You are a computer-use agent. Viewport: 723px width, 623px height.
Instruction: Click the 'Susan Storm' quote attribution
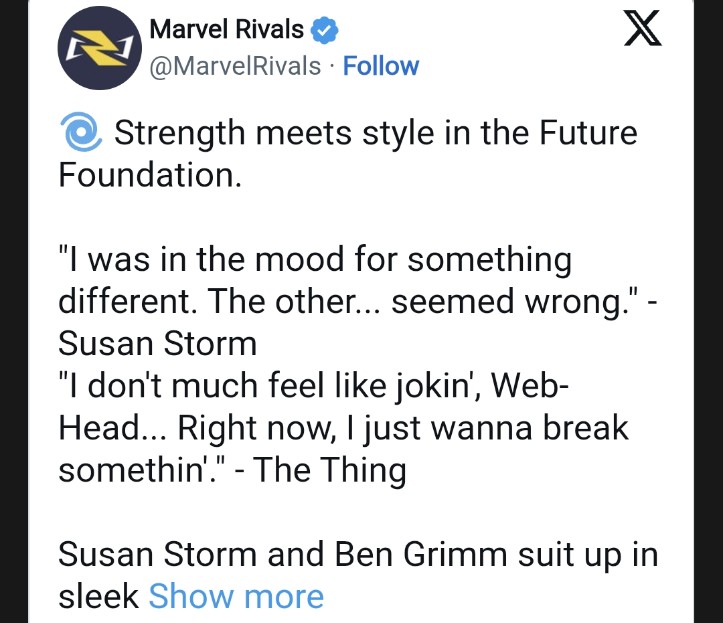click(157, 343)
